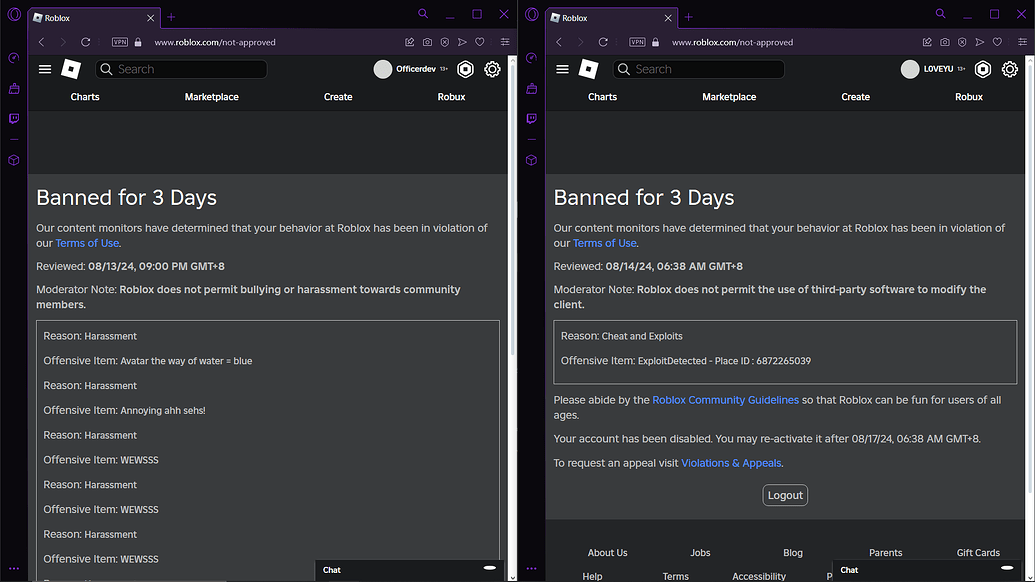Open Twitch sidebar icon in right browser

531,119
